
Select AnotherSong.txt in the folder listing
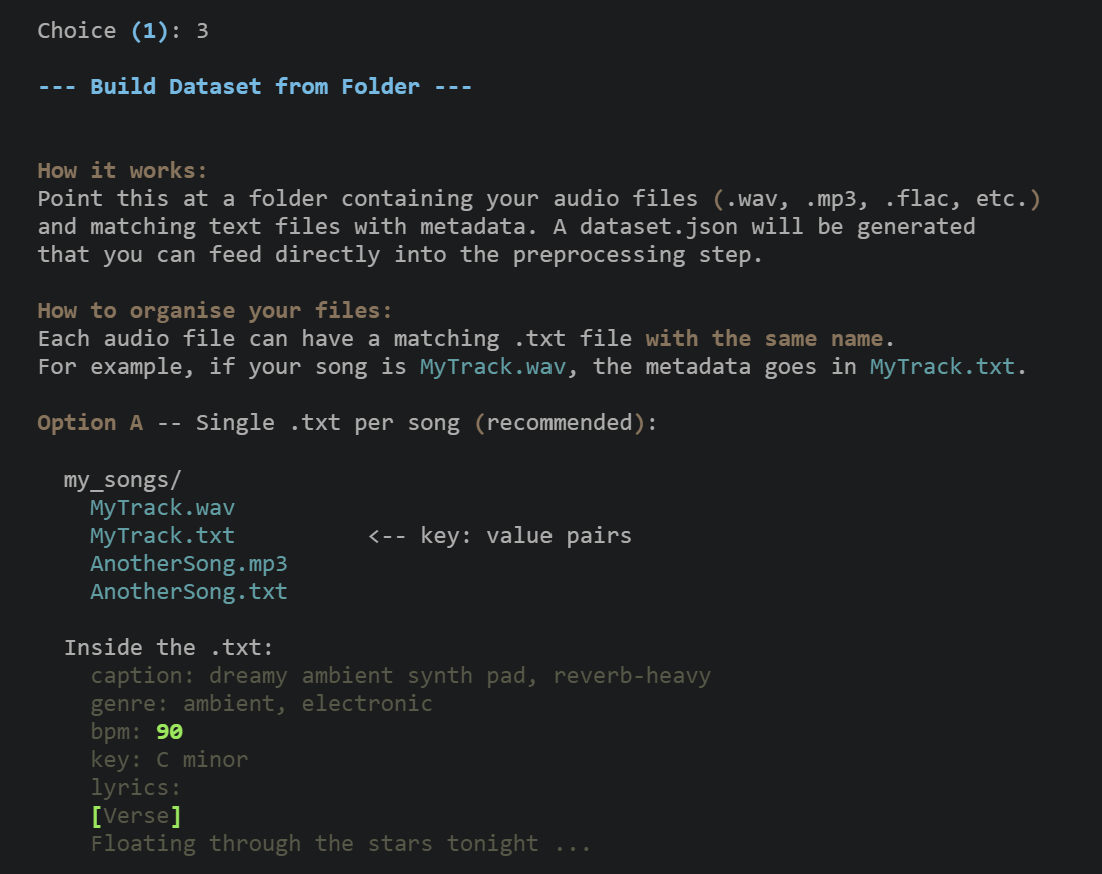(x=188, y=592)
